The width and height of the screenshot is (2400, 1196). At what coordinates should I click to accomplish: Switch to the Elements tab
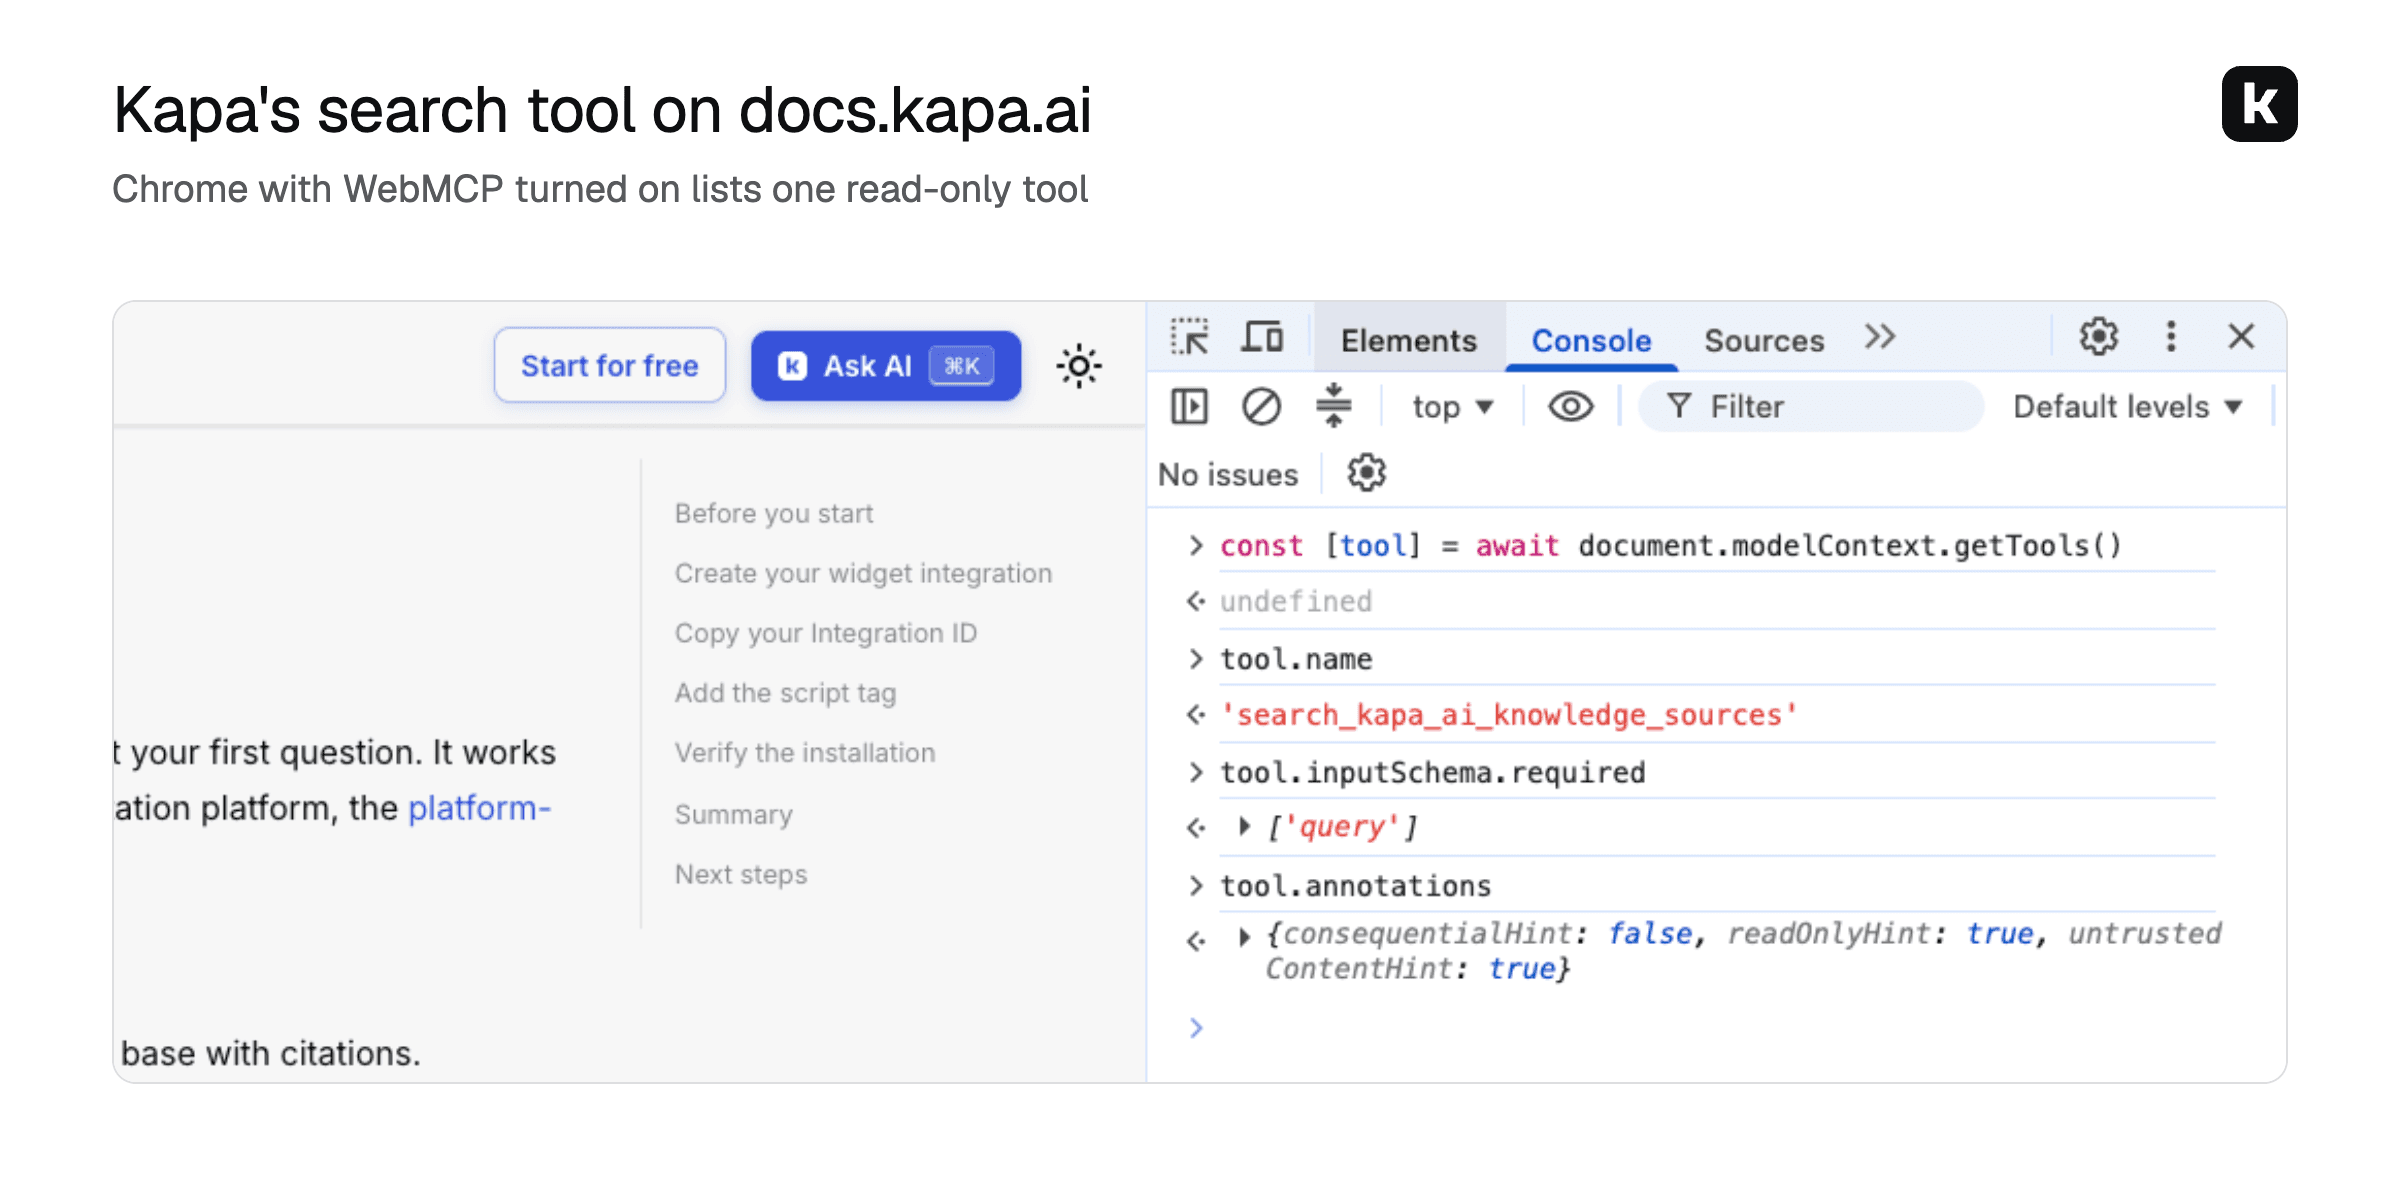point(1408,340)
